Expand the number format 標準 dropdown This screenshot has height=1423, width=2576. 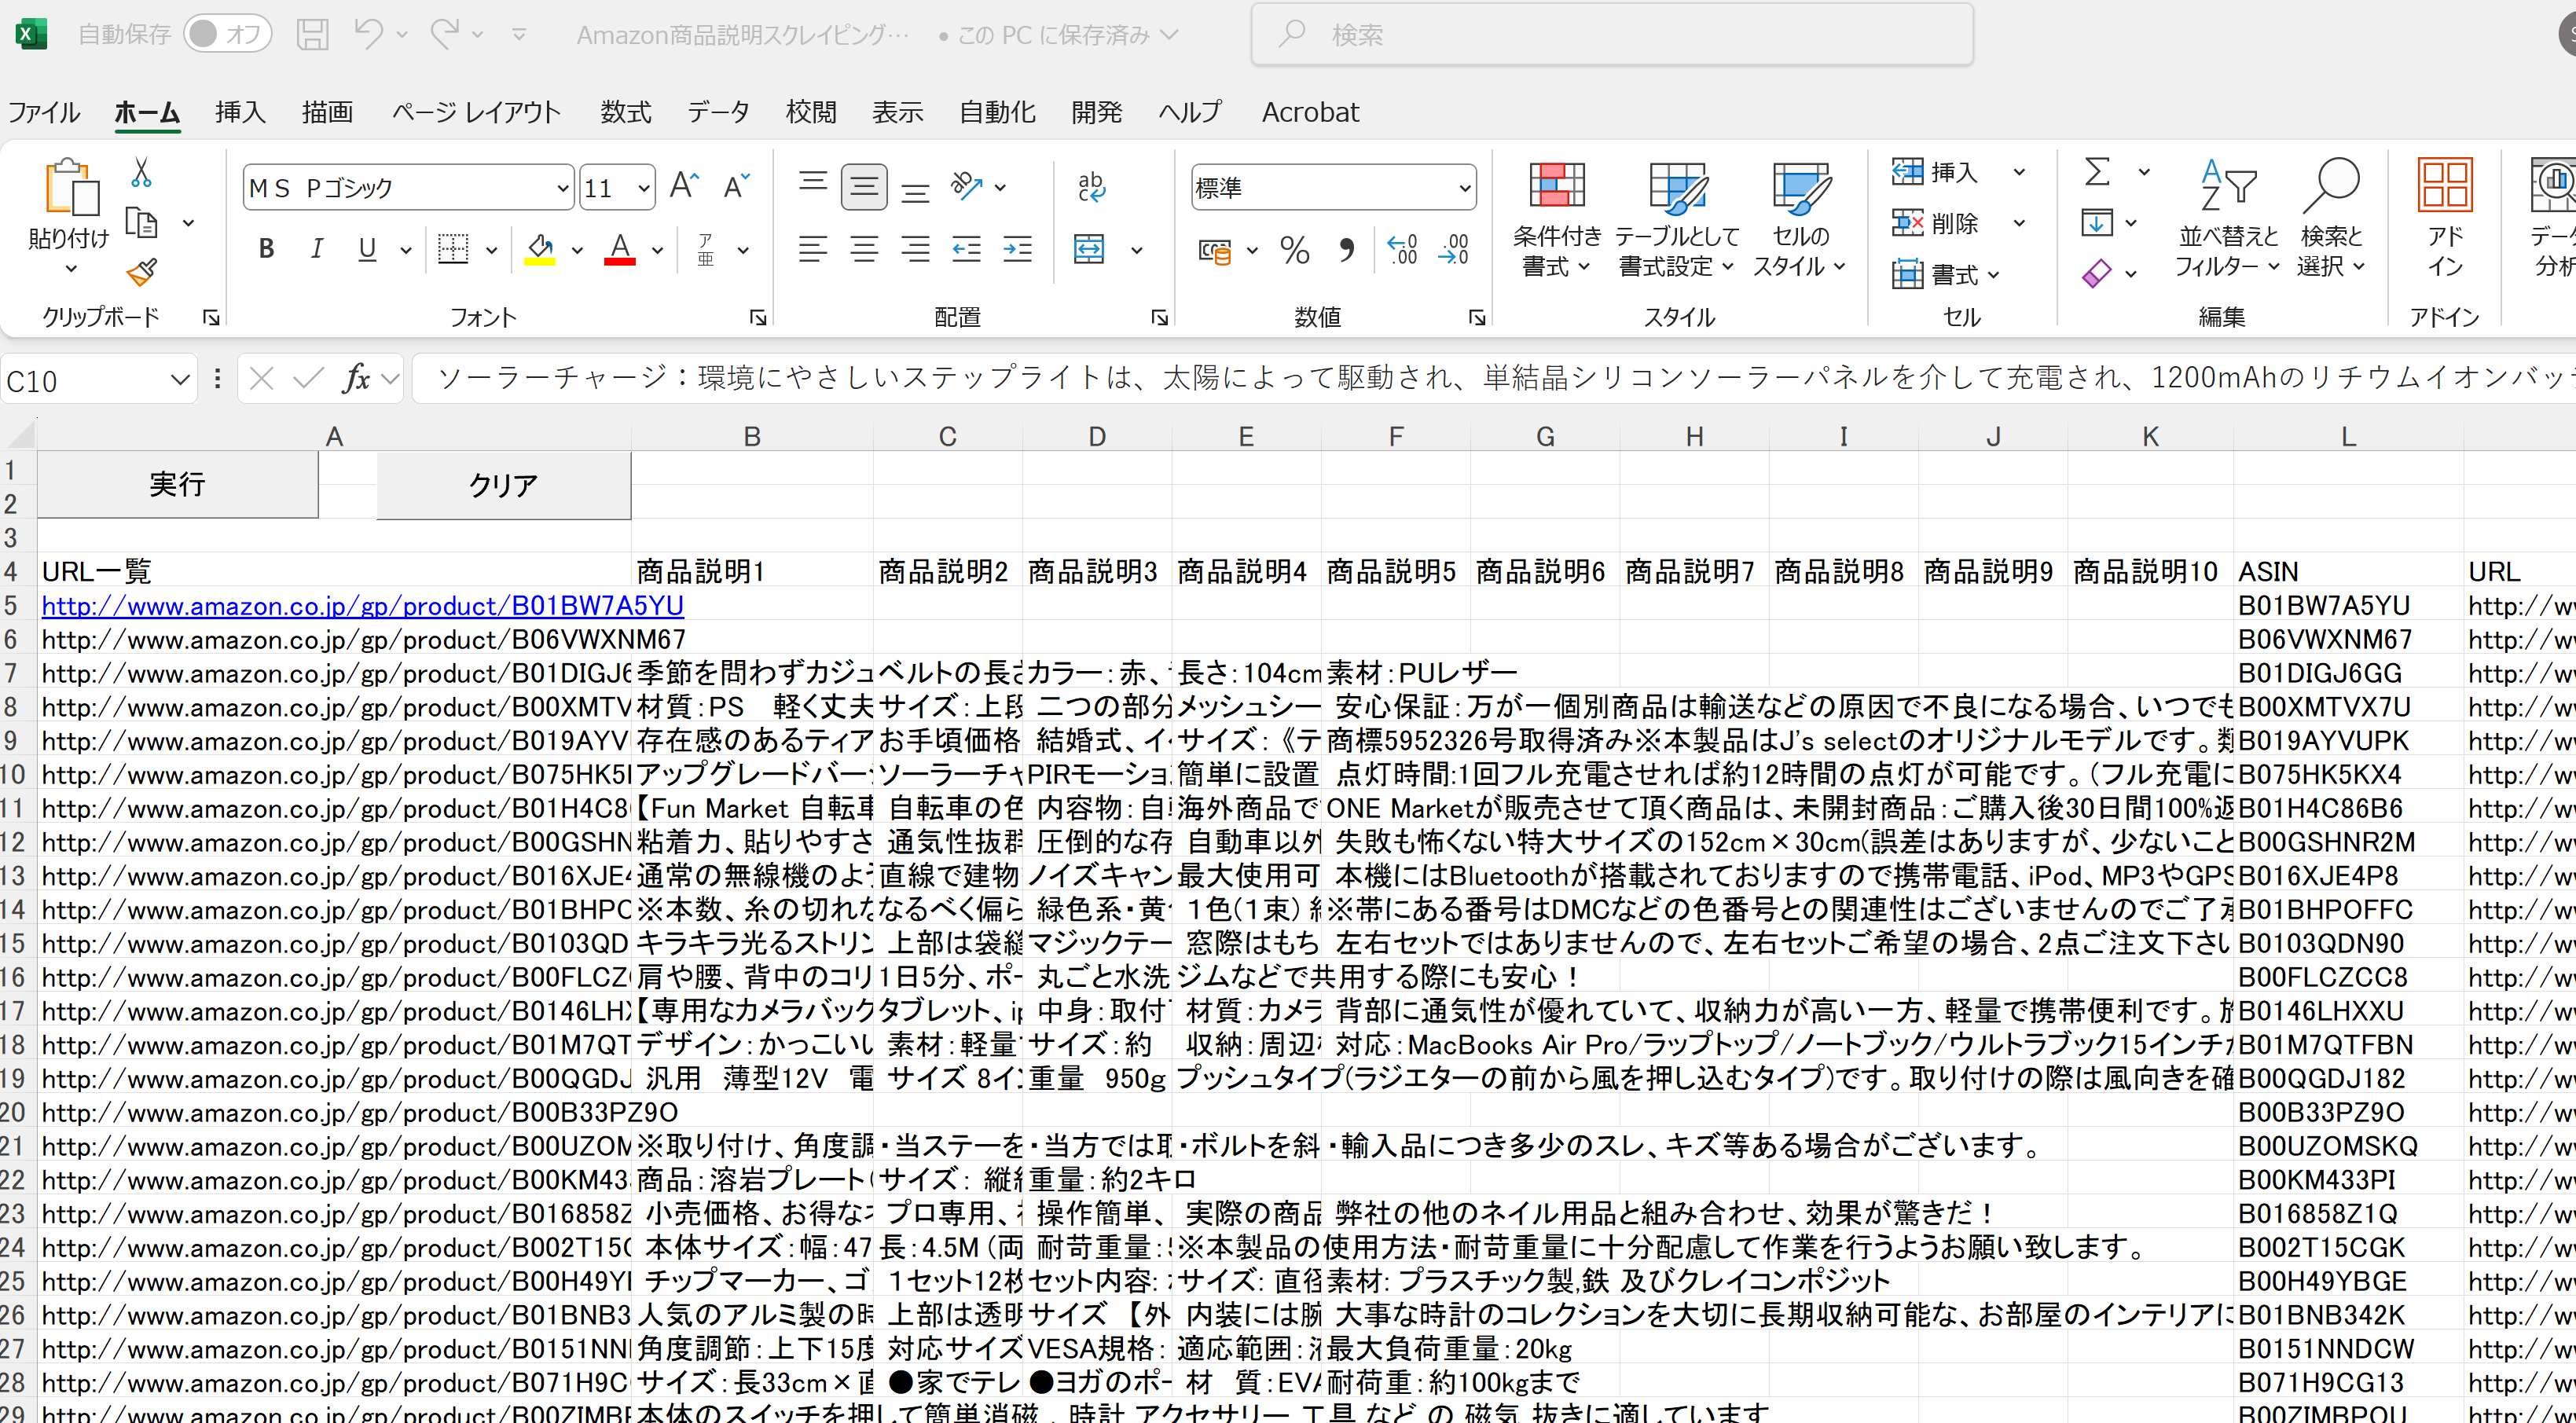pos(1464,188)
